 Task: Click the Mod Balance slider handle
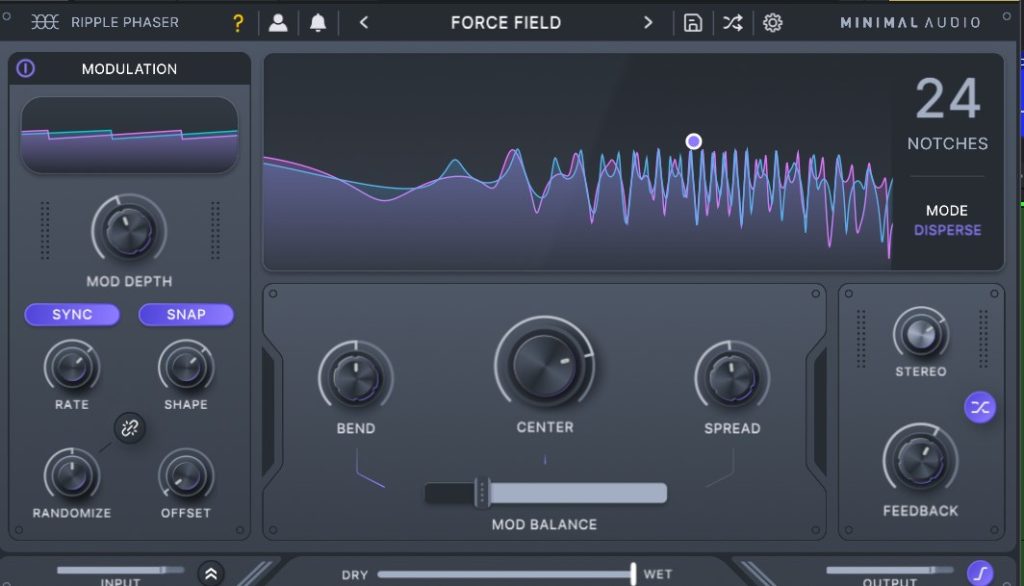click(x=482, y=493)
